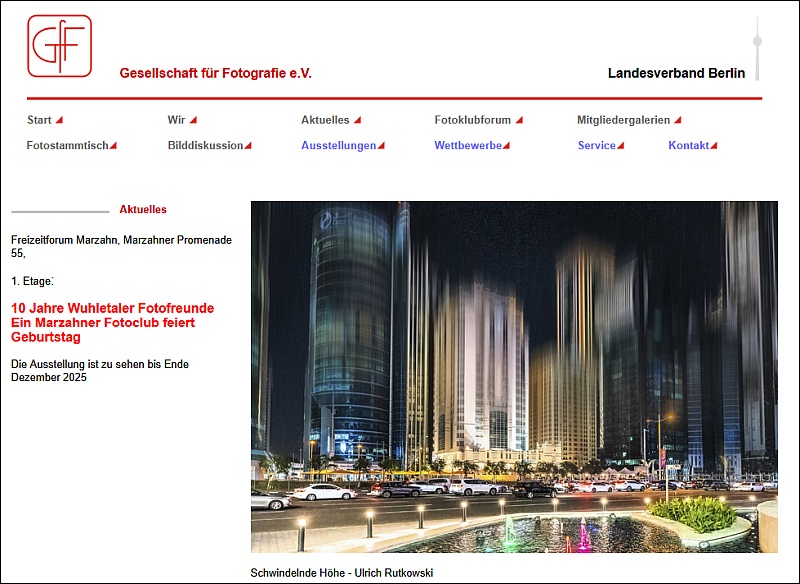Click the Schwindelnde Höhe skyline photo
The image size is (800, 584).
pos(513,377)
